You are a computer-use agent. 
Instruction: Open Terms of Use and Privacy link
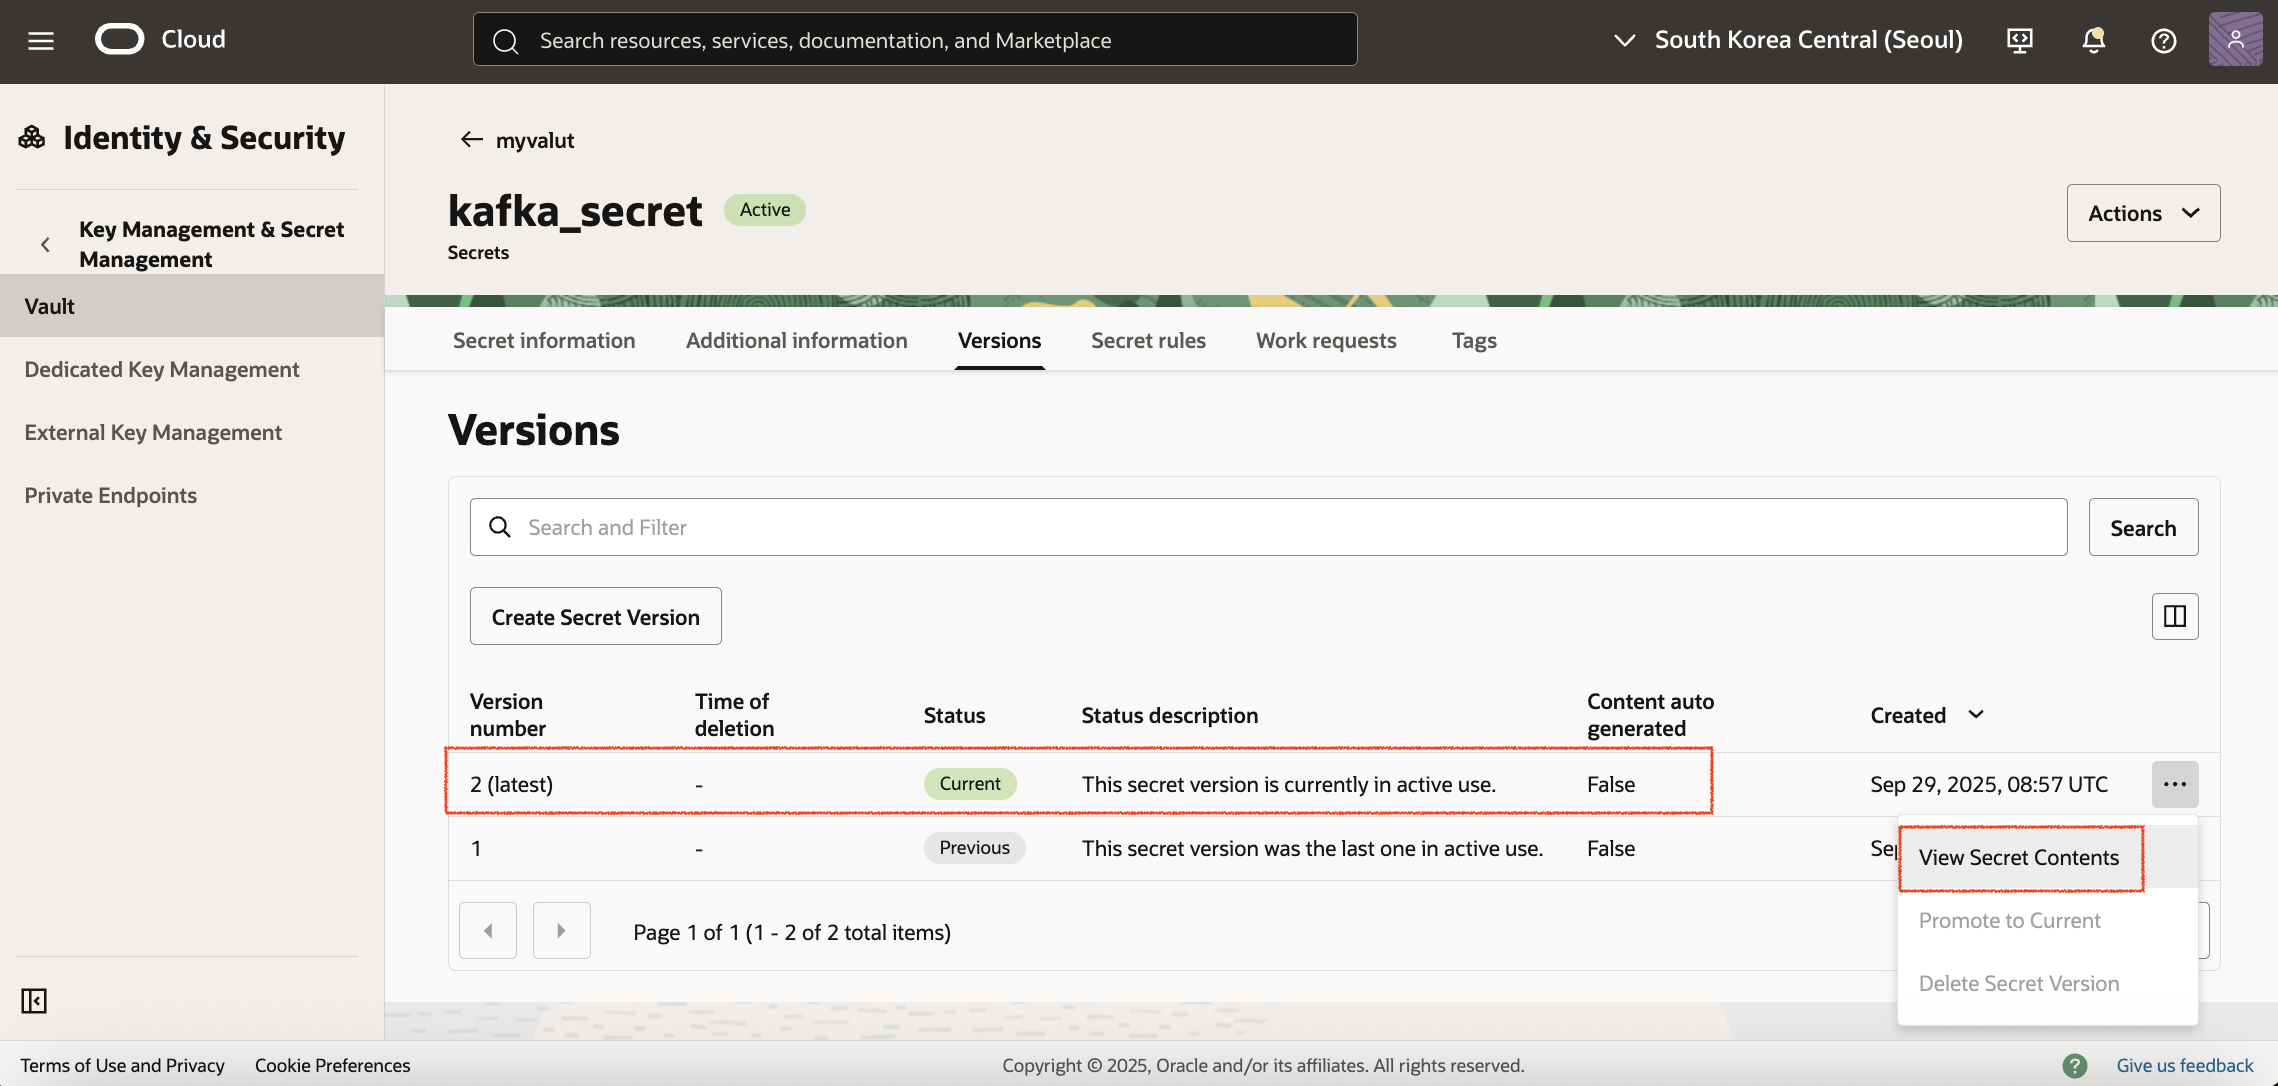(x=122, y=1065)
